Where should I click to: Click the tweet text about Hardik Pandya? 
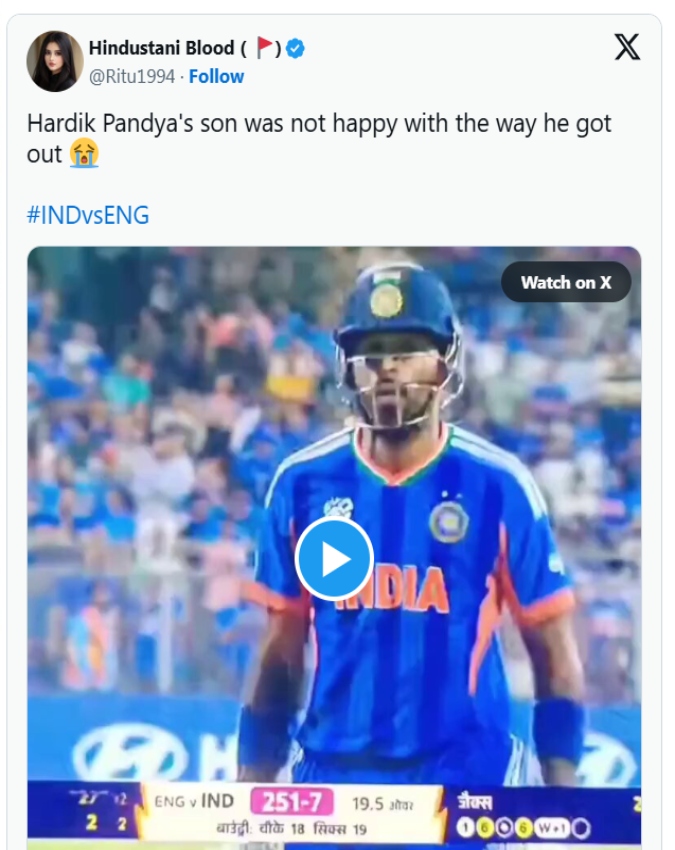318,125
